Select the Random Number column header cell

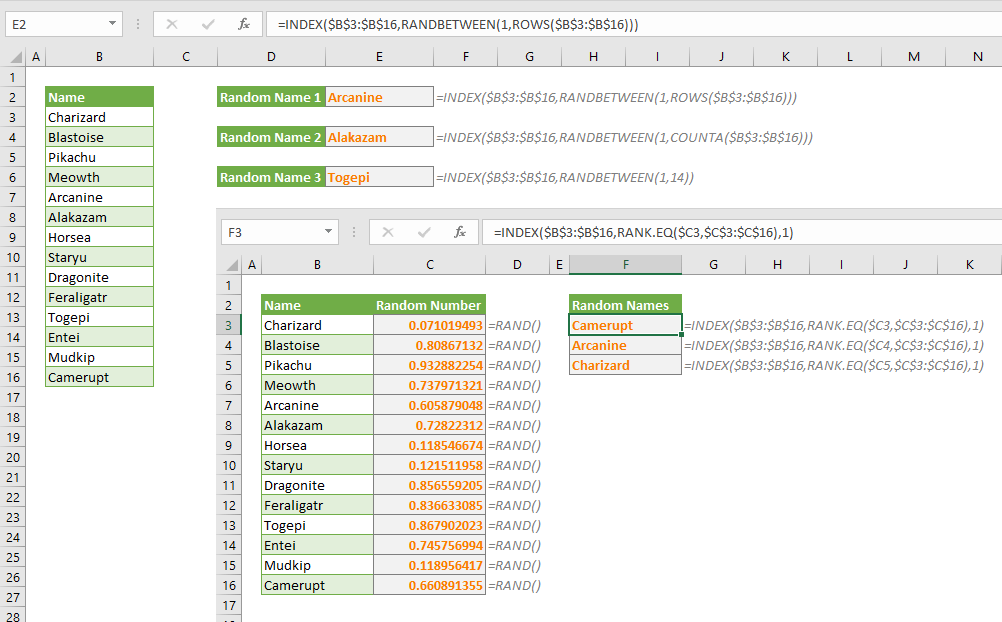(x=429, y=304)
